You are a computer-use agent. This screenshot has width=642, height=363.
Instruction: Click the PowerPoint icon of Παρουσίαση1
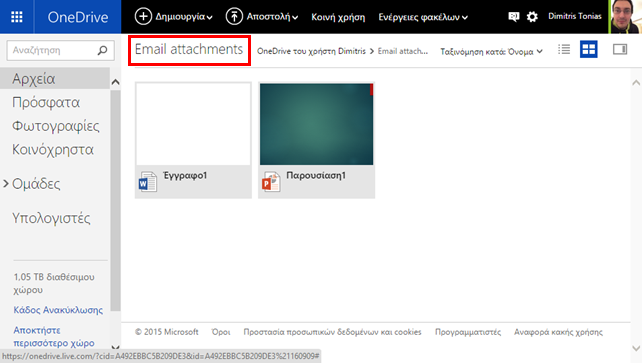click(x=271, y=182)
